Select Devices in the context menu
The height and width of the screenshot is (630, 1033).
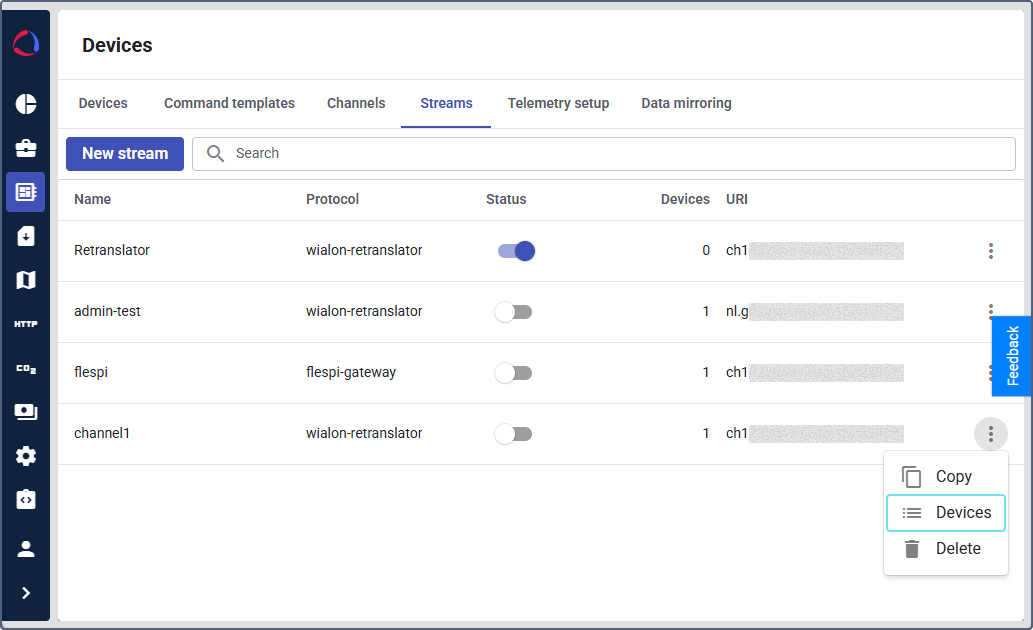click(x=946, y=513)
